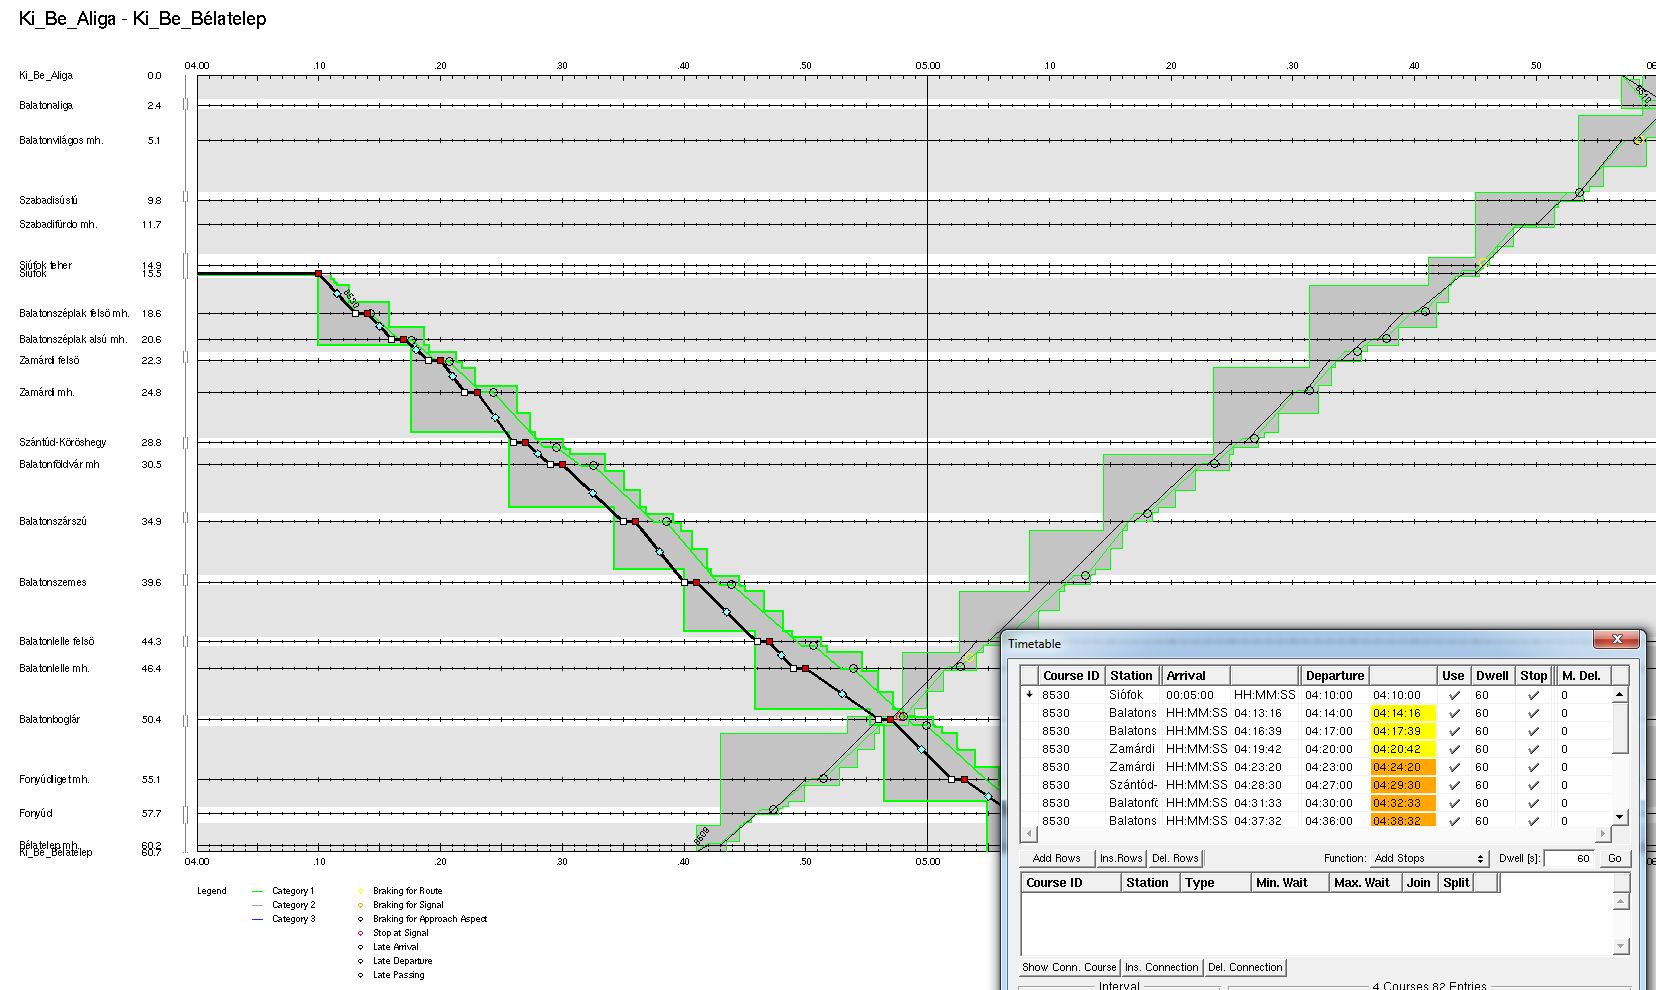Click down arrow of upper timetable scrollbar

coord(1620,818)
